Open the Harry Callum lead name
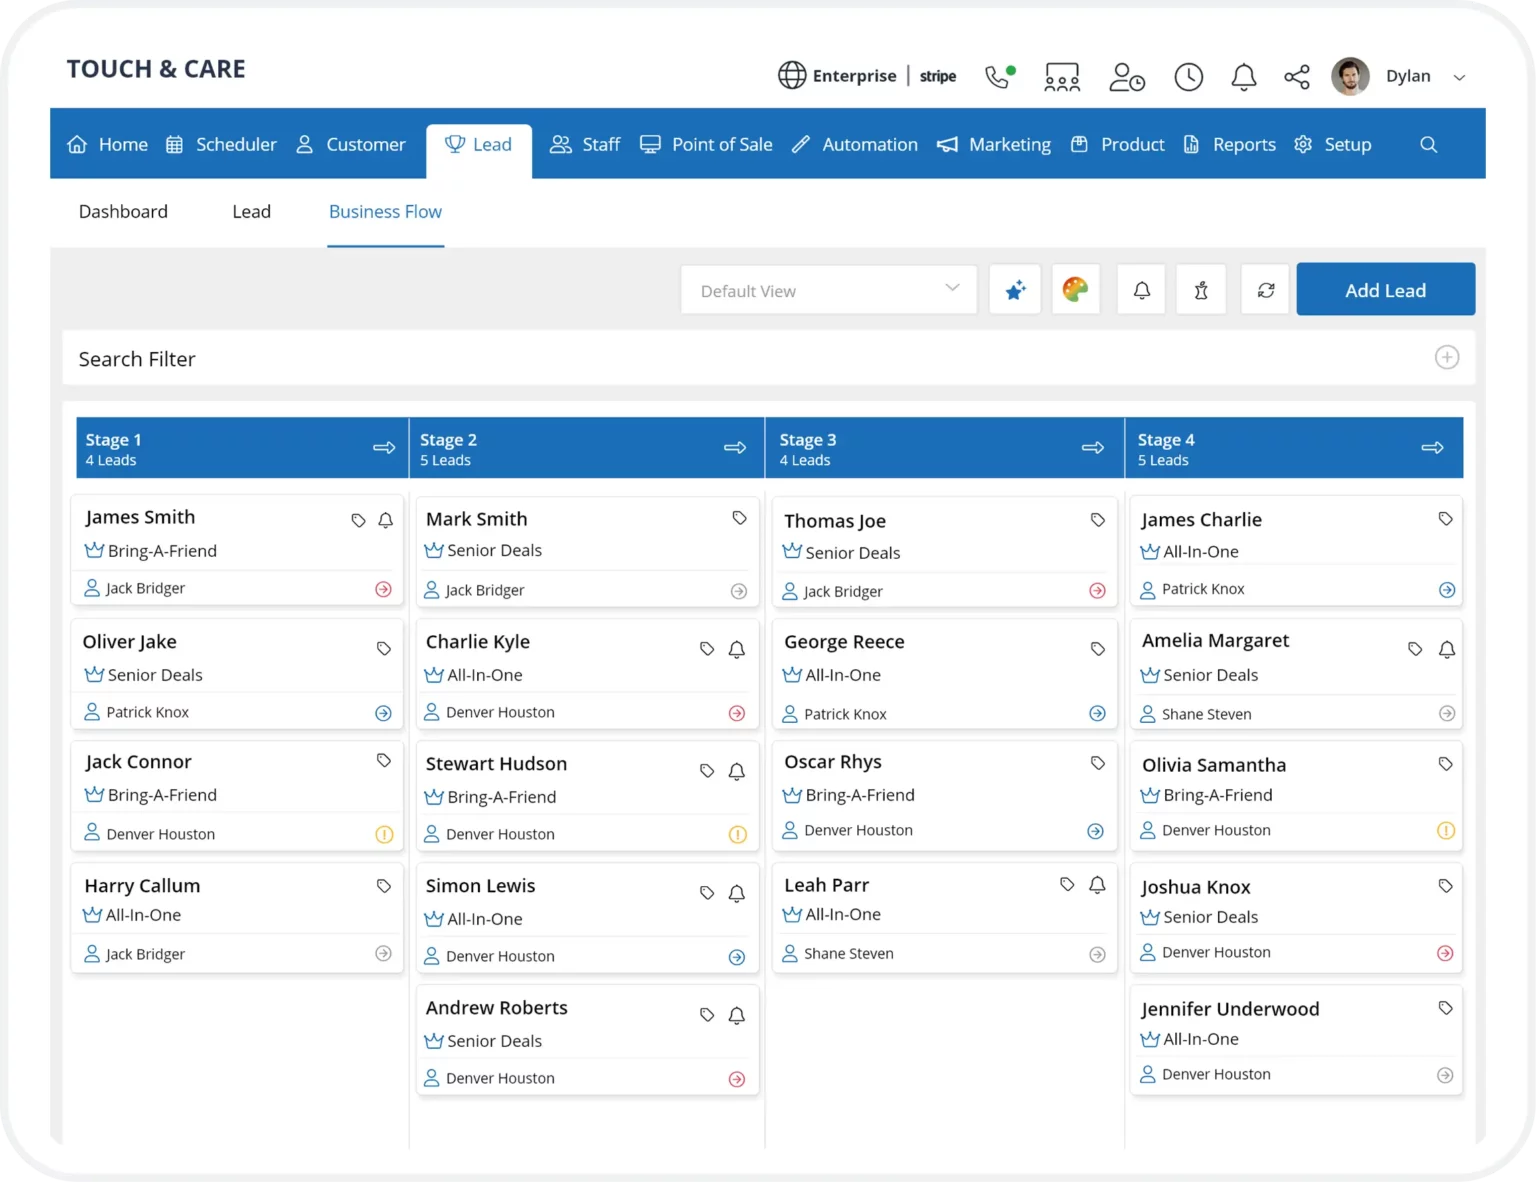1536x1182 pixels. tap(142, 886)
